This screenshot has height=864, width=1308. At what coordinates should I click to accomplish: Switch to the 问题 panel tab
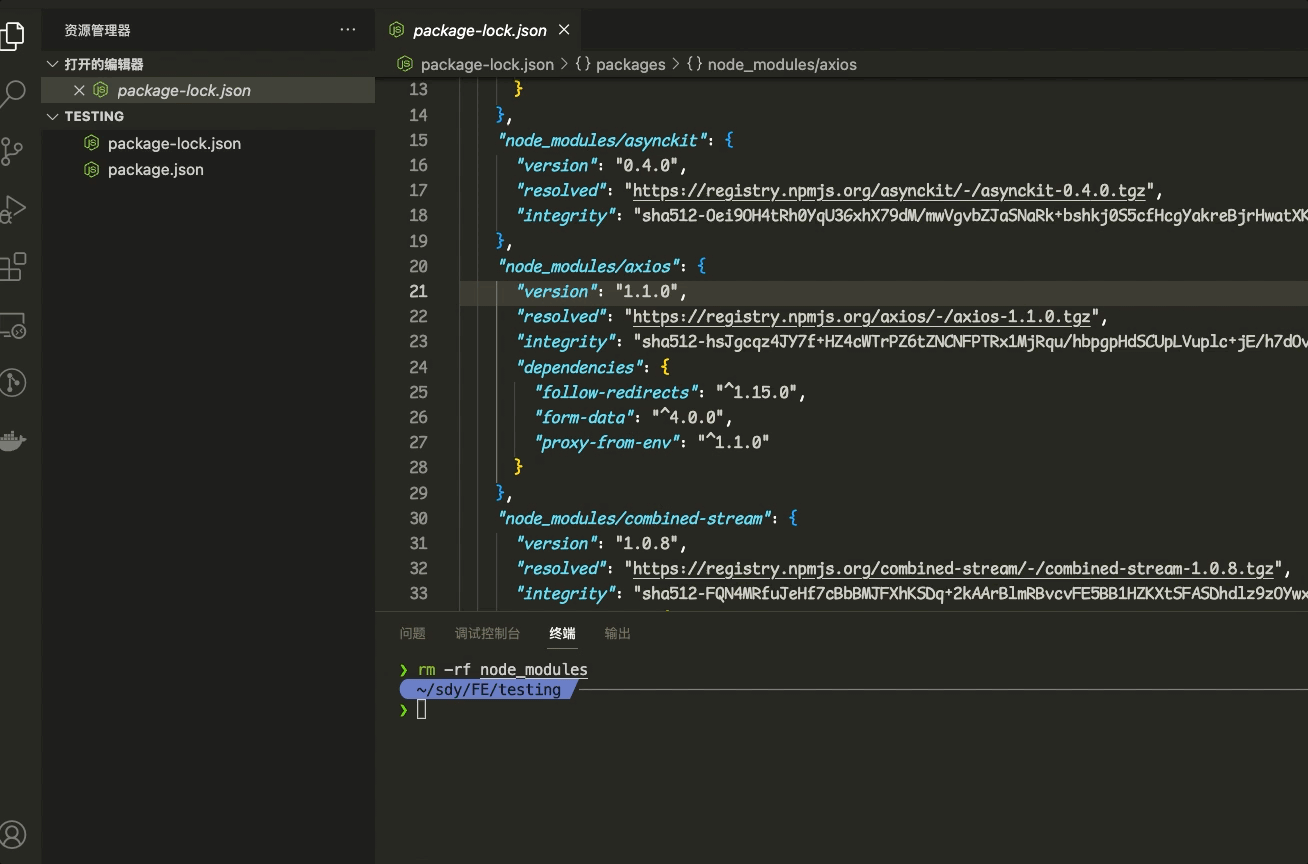click(x=412, y=633)
